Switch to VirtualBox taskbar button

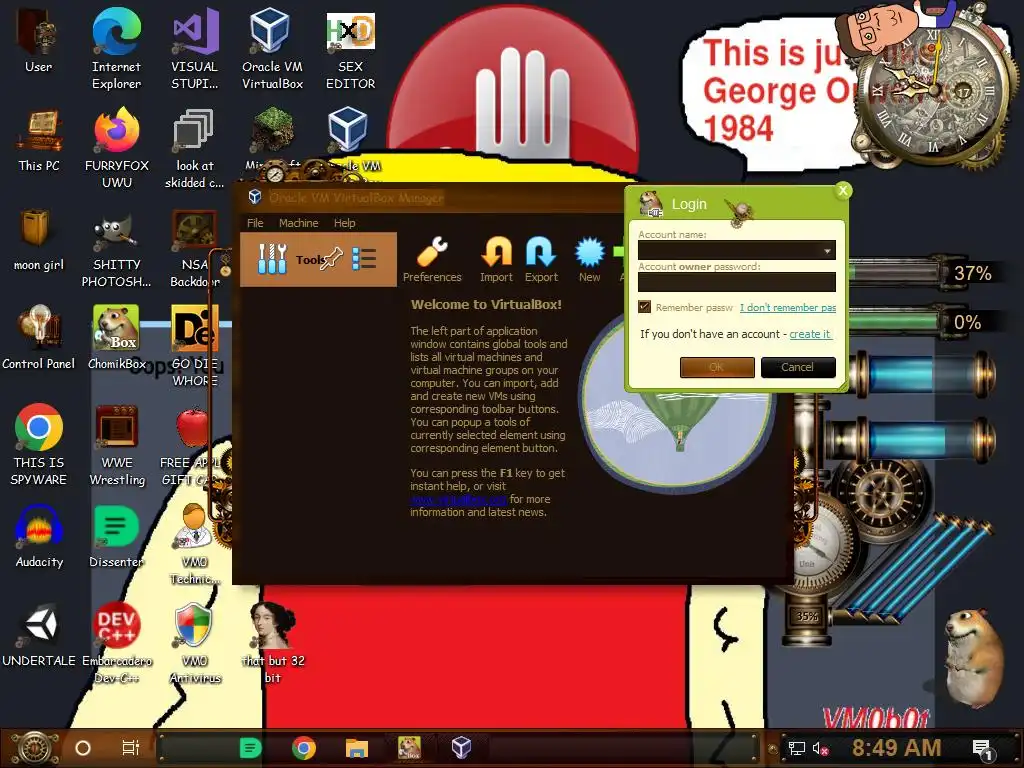[x=462, y=748]
